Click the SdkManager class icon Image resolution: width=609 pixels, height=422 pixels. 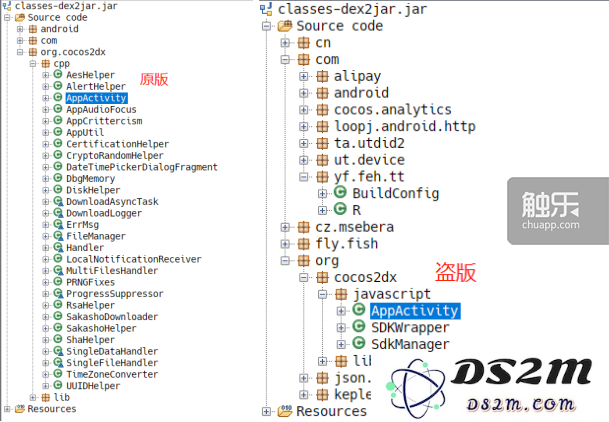click(358, 343)
